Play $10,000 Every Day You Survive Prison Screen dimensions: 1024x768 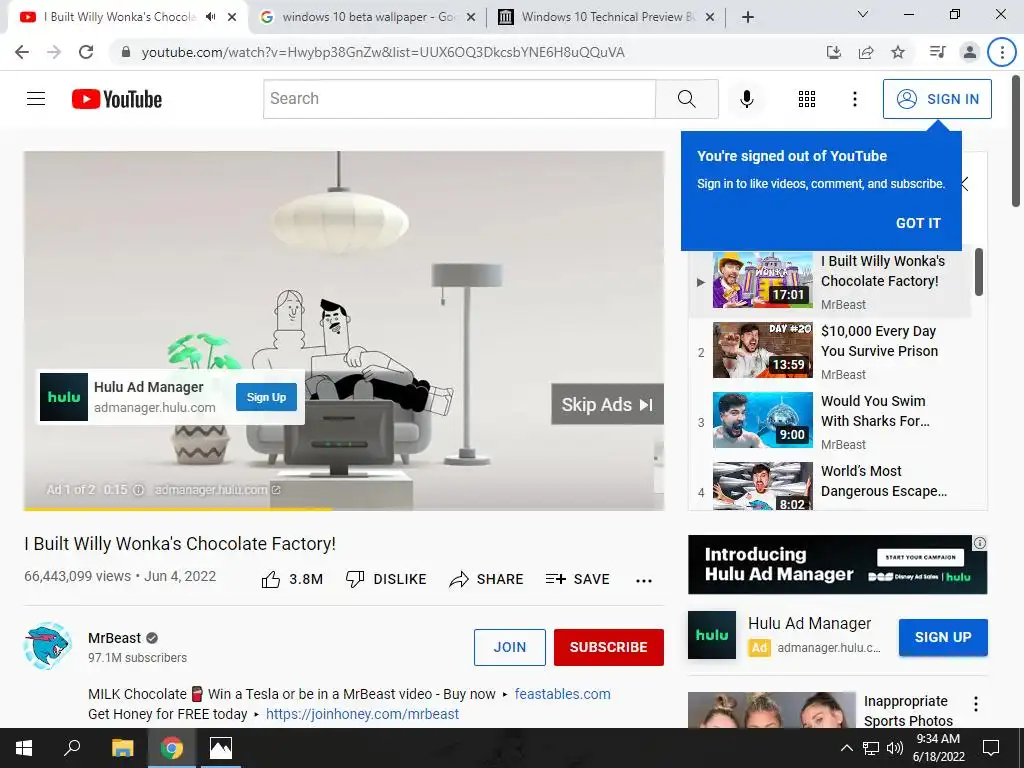coord(829,351)
